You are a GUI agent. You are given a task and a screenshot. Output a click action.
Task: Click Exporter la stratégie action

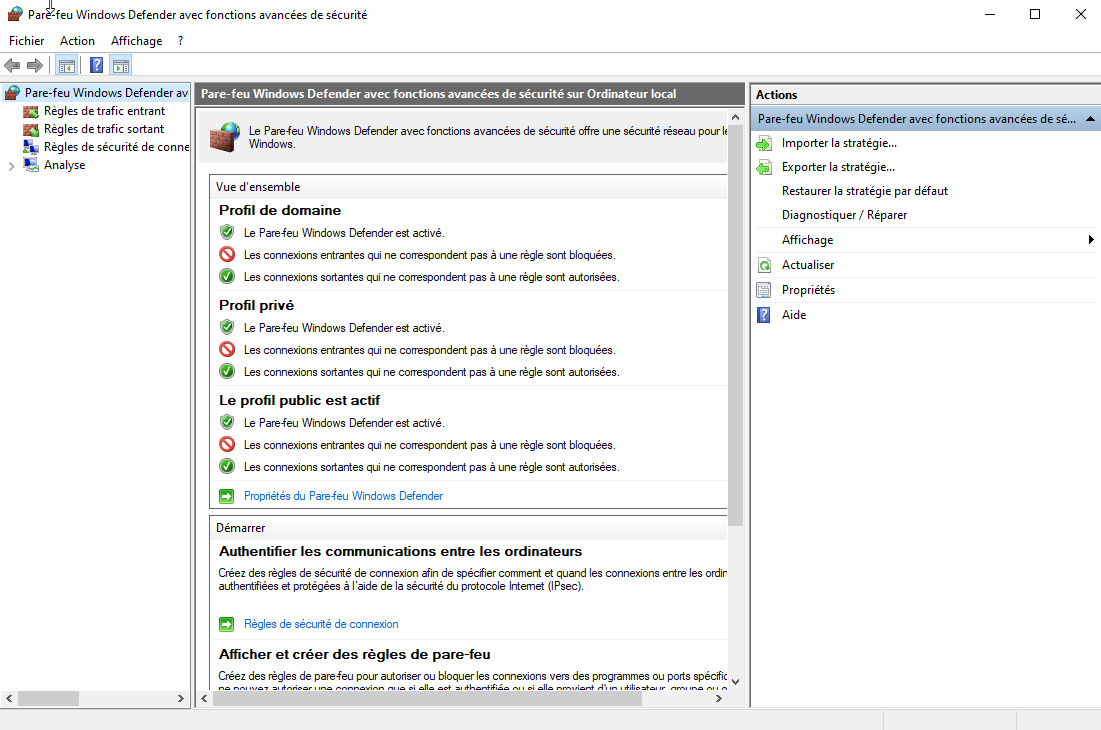(x=838, y=167)
